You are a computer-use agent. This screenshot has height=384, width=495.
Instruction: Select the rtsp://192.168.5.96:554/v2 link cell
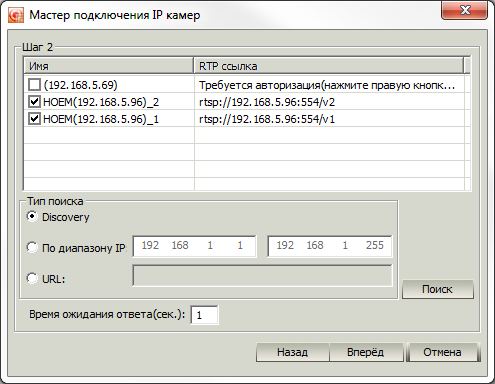267,102
